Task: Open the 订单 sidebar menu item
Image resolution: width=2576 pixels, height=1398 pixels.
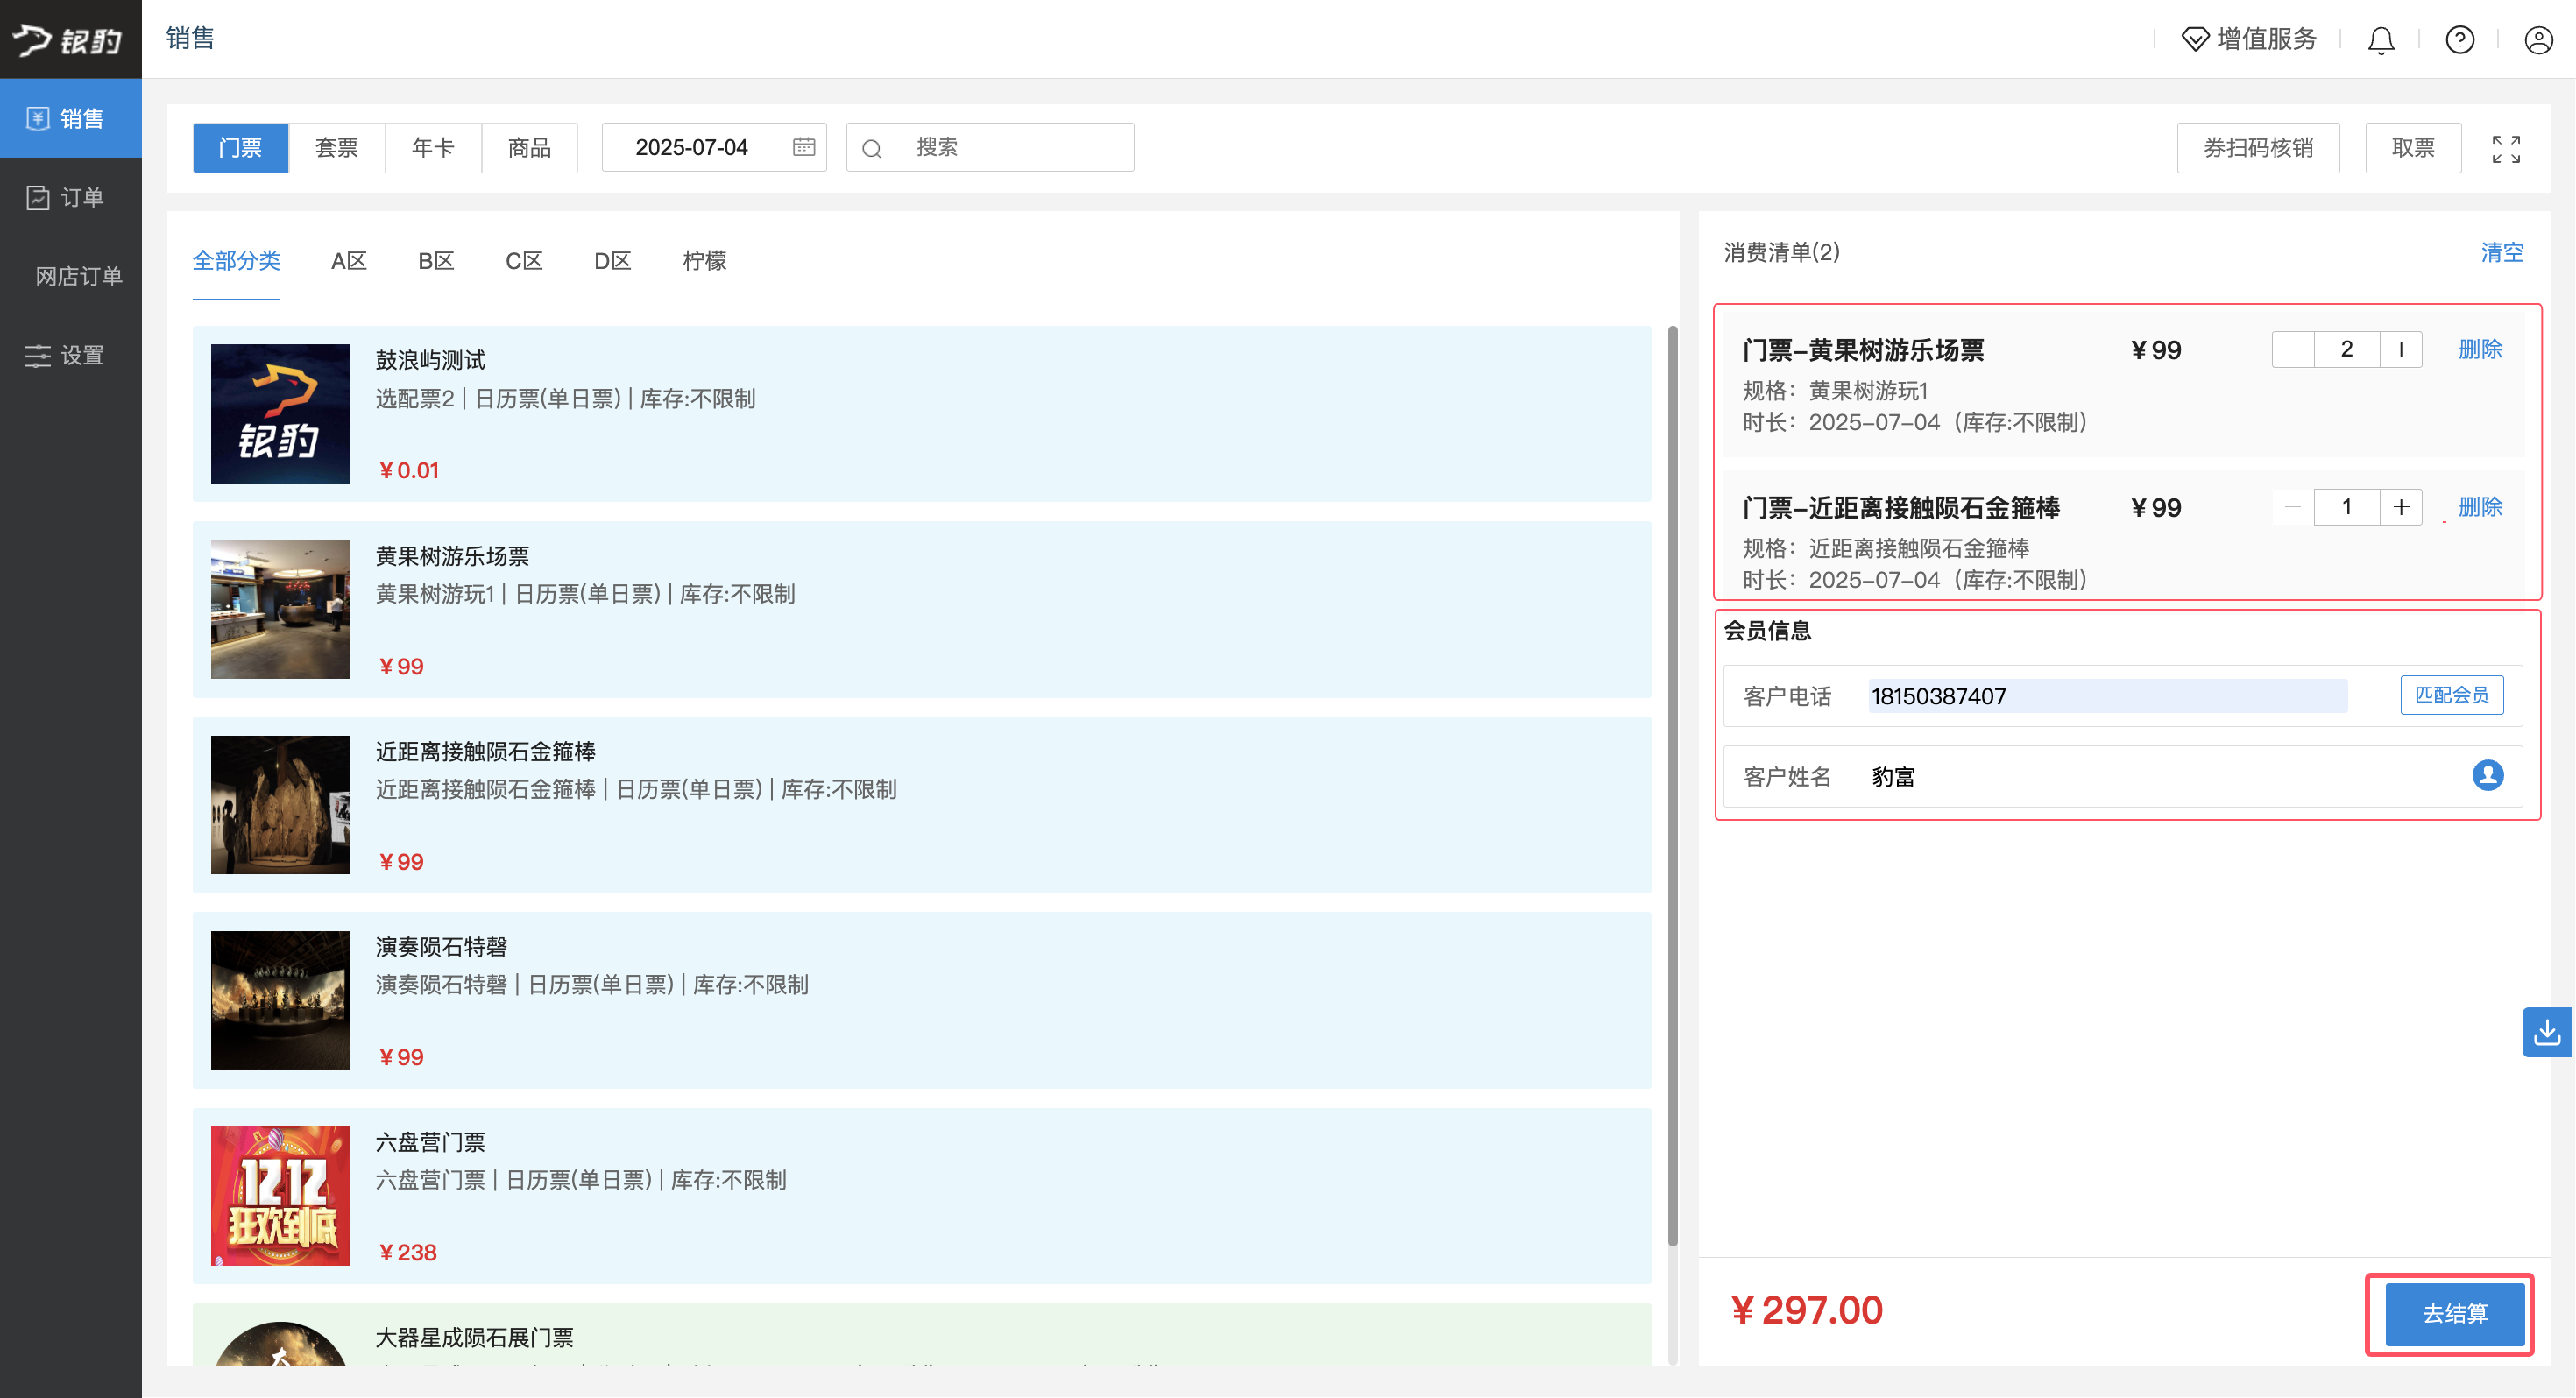Action: pyautogui.click(x=70, y=197)
